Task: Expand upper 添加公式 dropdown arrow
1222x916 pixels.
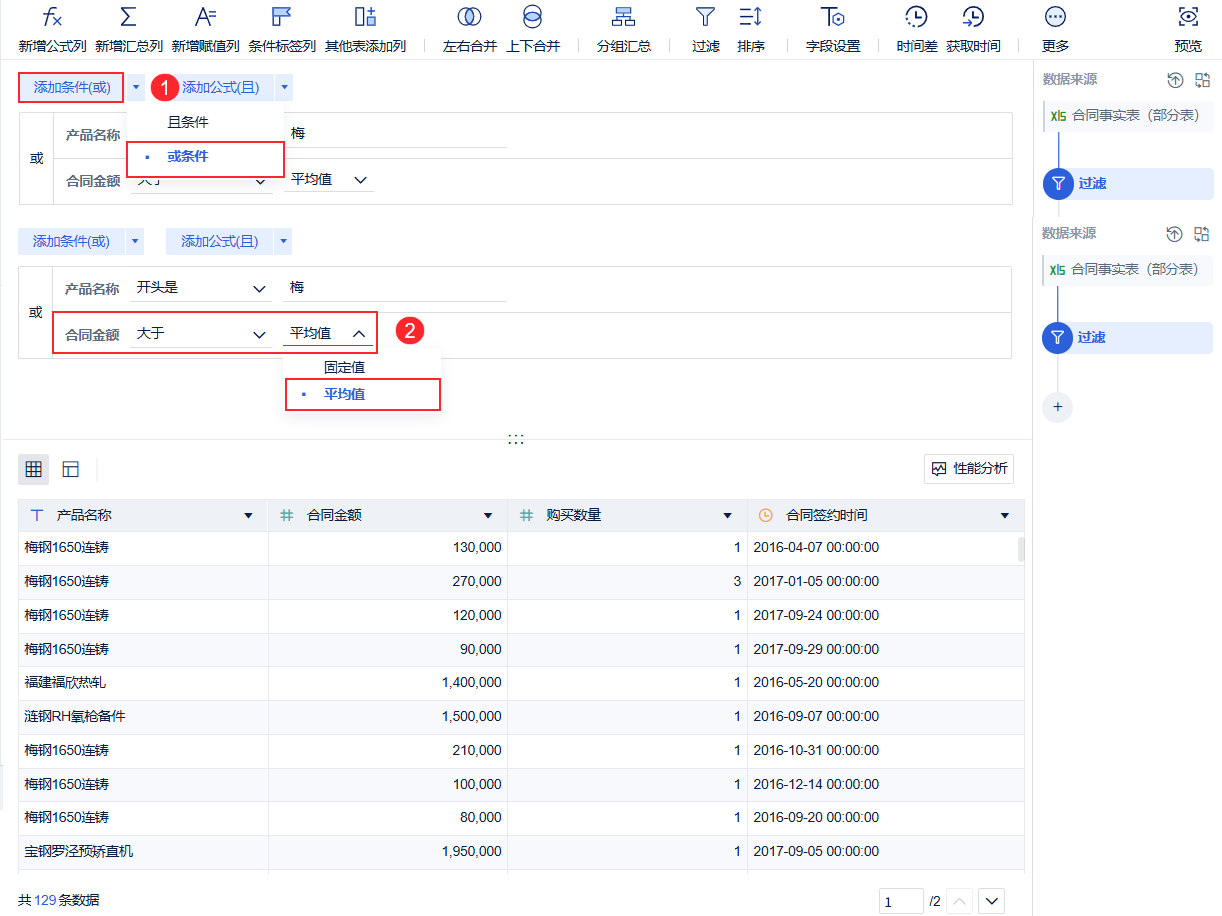Action: tap(284, 88)
